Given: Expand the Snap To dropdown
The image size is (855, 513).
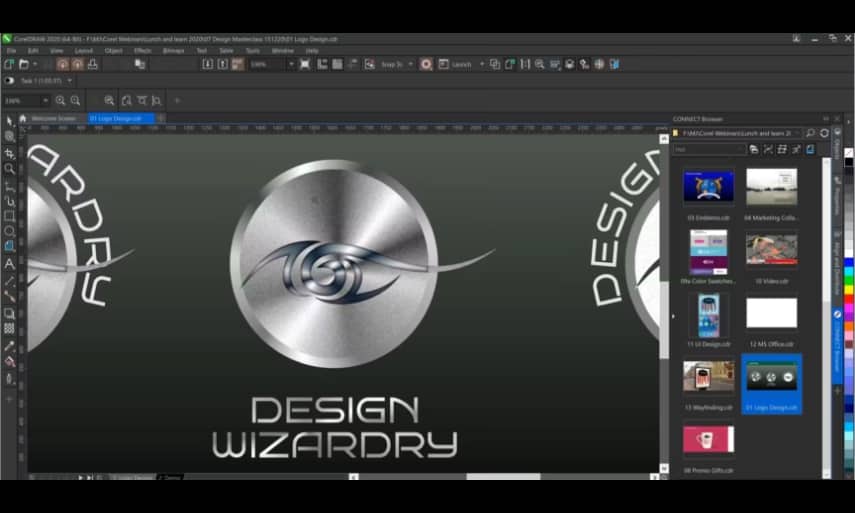Looking at the screenshot, I should [410, 64].
